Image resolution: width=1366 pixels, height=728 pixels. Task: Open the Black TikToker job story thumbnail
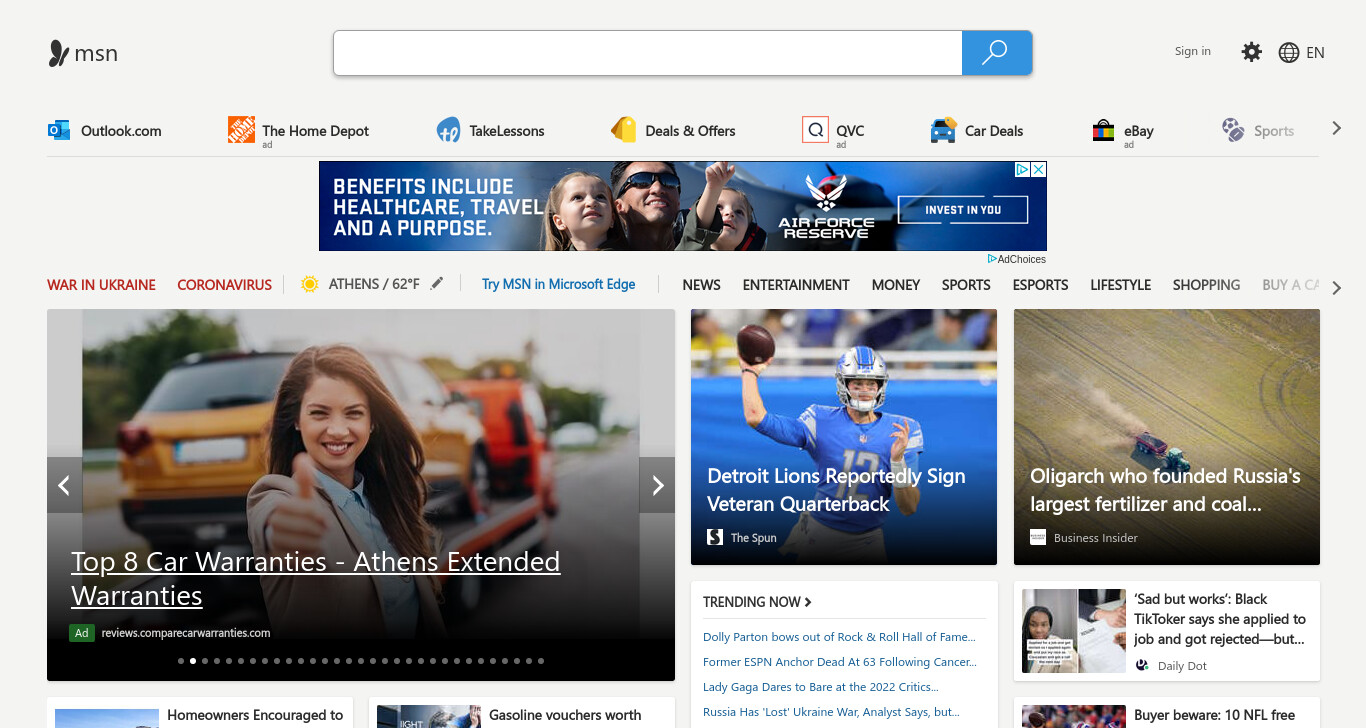(x=1073, y=630)
